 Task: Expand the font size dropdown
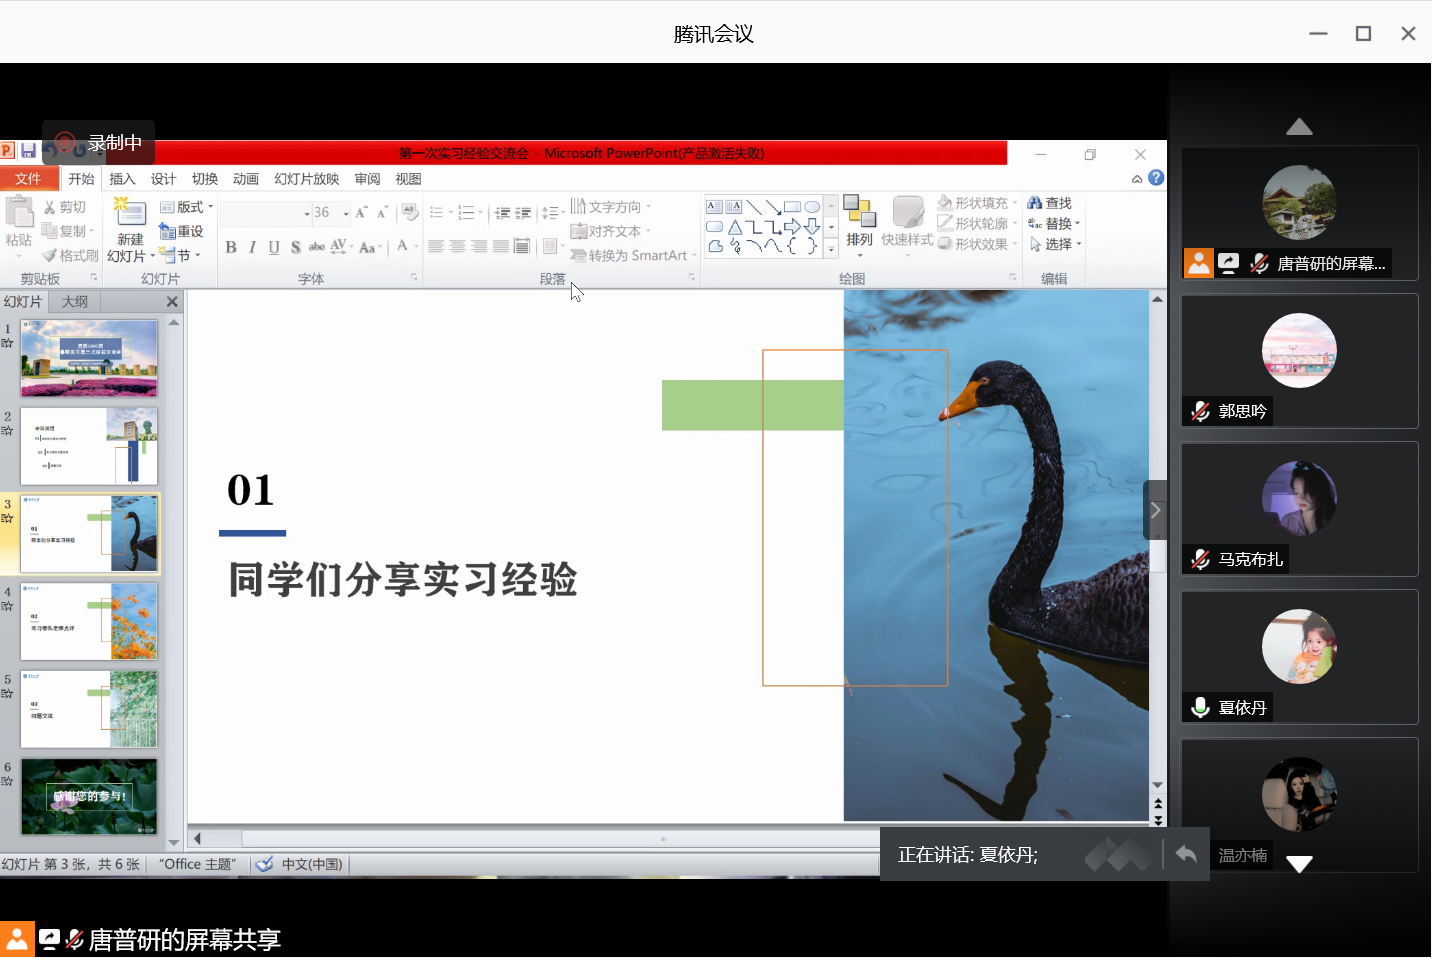coord(344,212)
